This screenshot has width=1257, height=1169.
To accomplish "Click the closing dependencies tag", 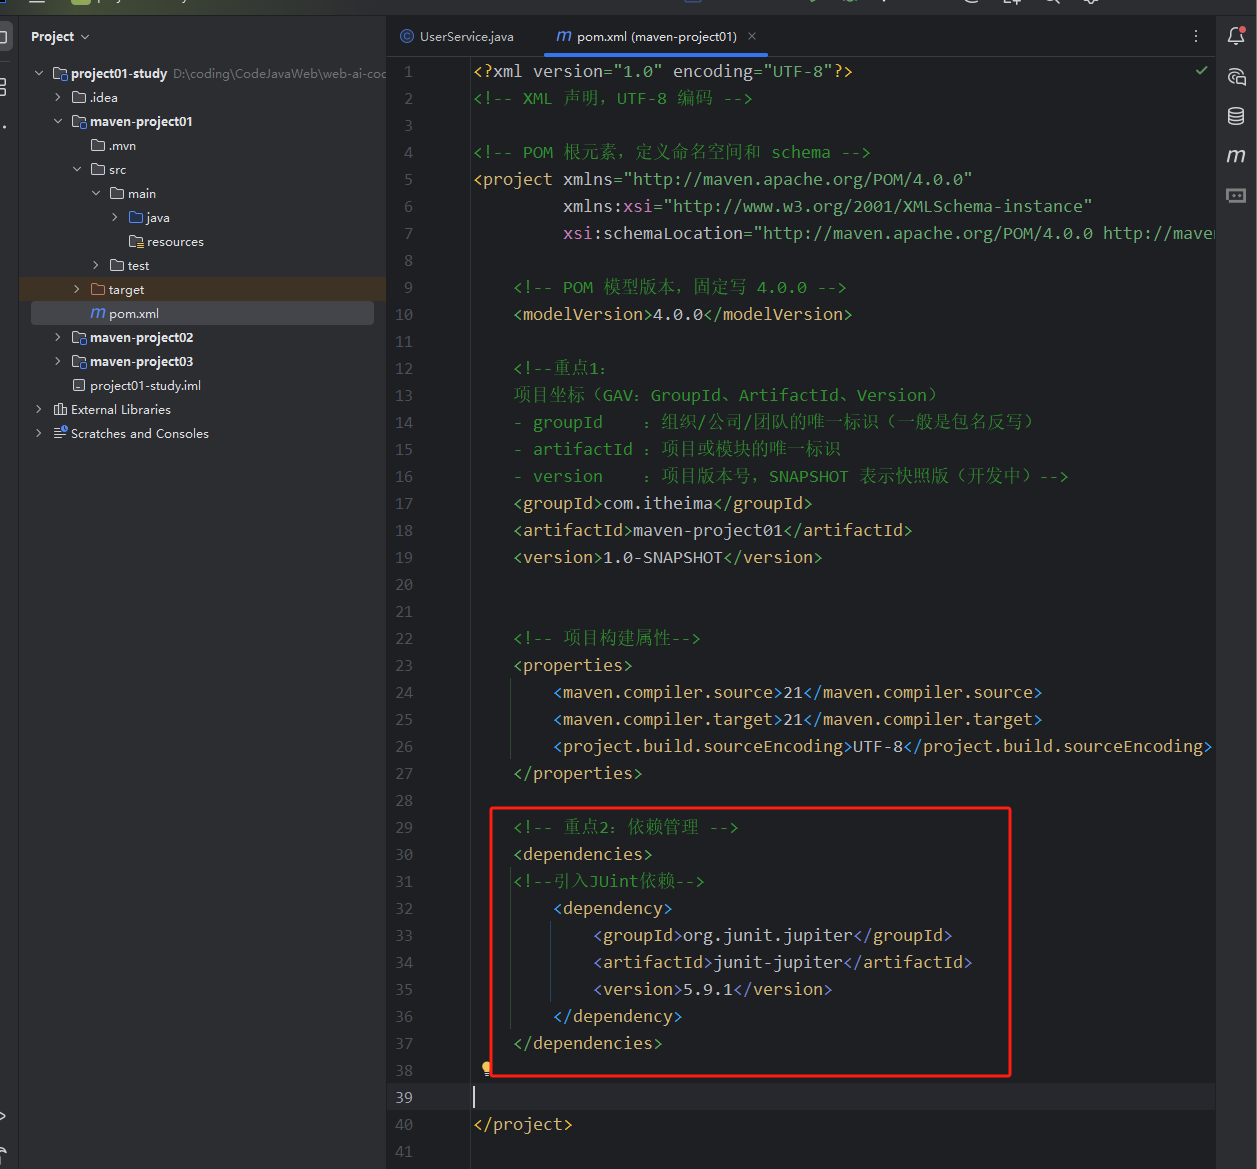I will point(588,1043).
